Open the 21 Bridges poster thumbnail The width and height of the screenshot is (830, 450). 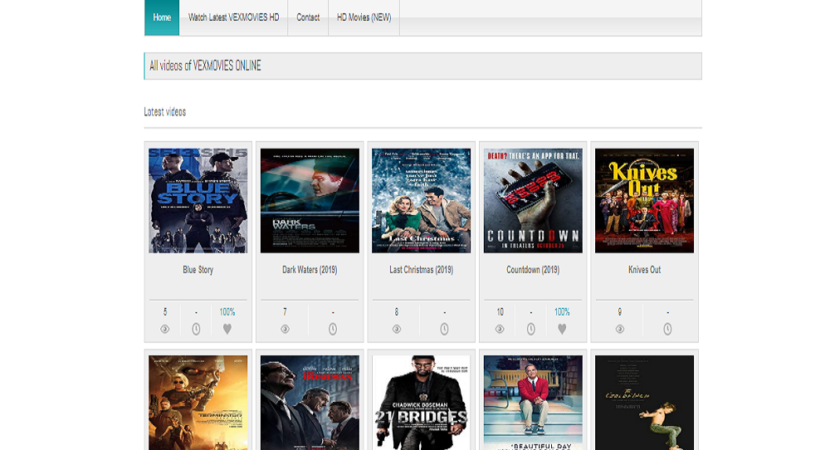pos(421,403)
